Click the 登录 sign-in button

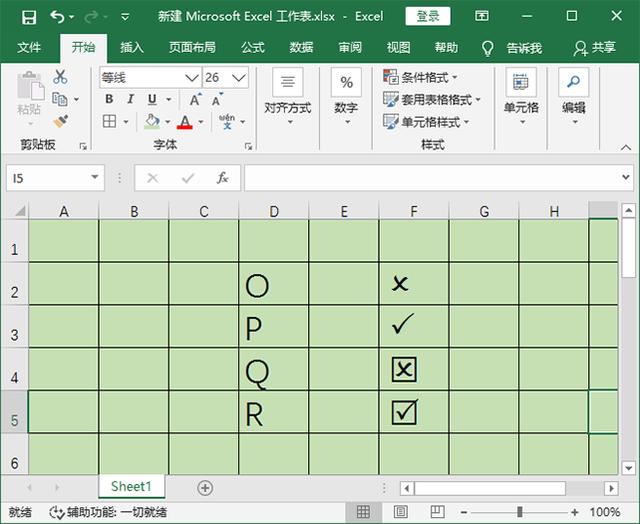[x=428, y=16]
